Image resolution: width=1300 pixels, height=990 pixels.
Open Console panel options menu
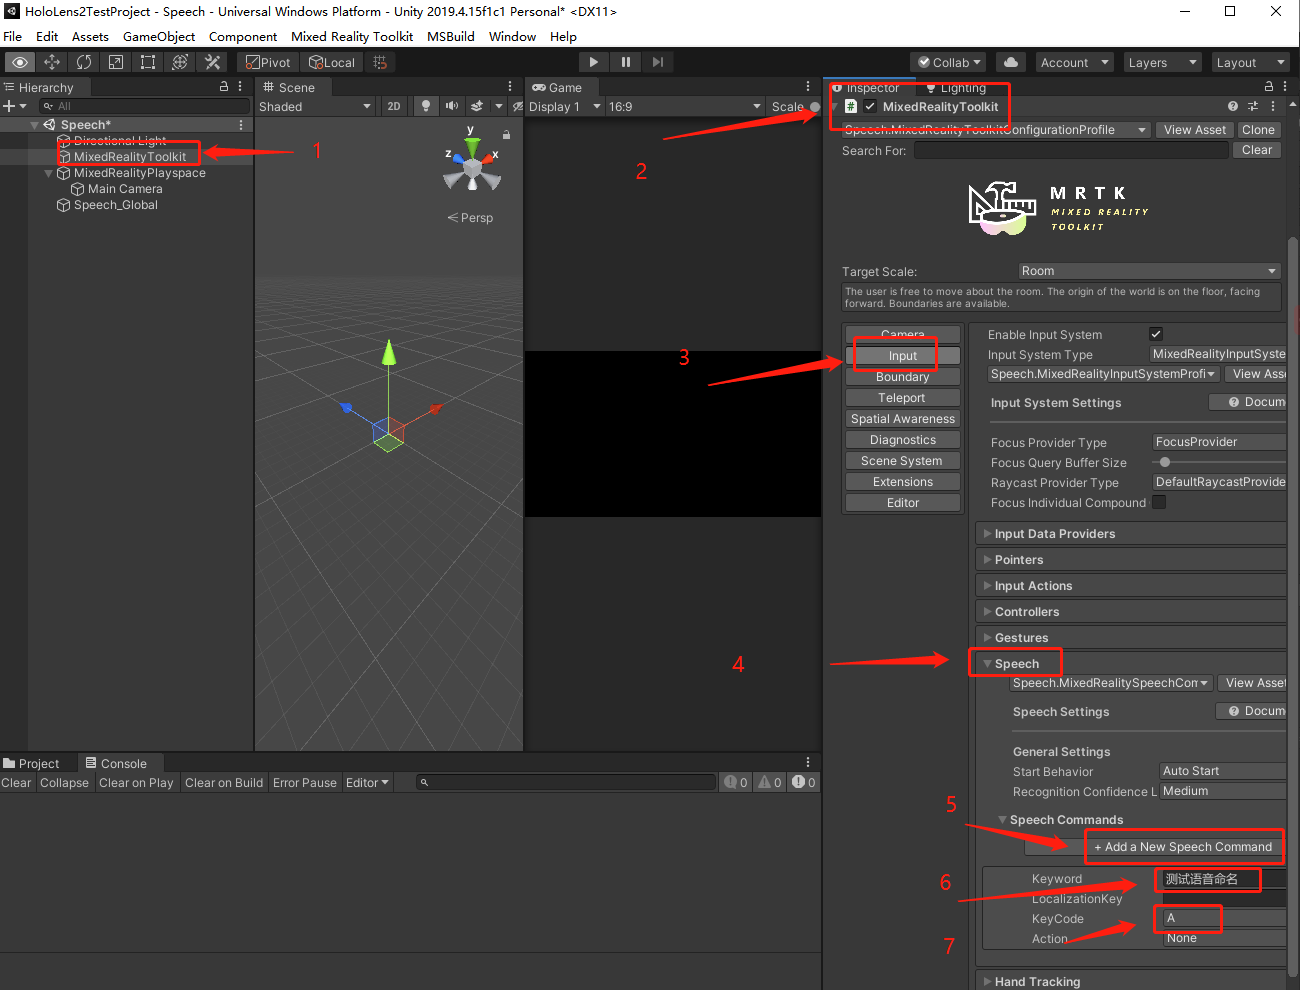[808, 762]
